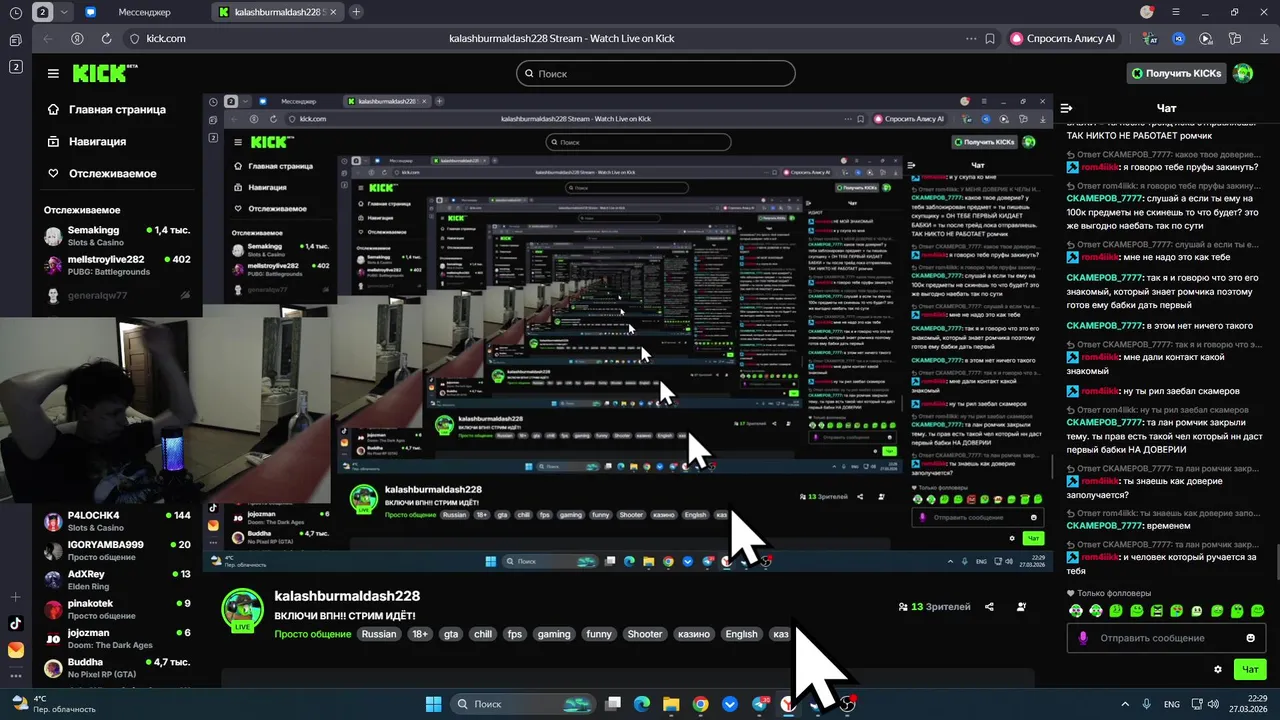Click the kick.com address in the URL bar
The width and height of the screenshot is (1280, 720).
click(x=166, y=38)
